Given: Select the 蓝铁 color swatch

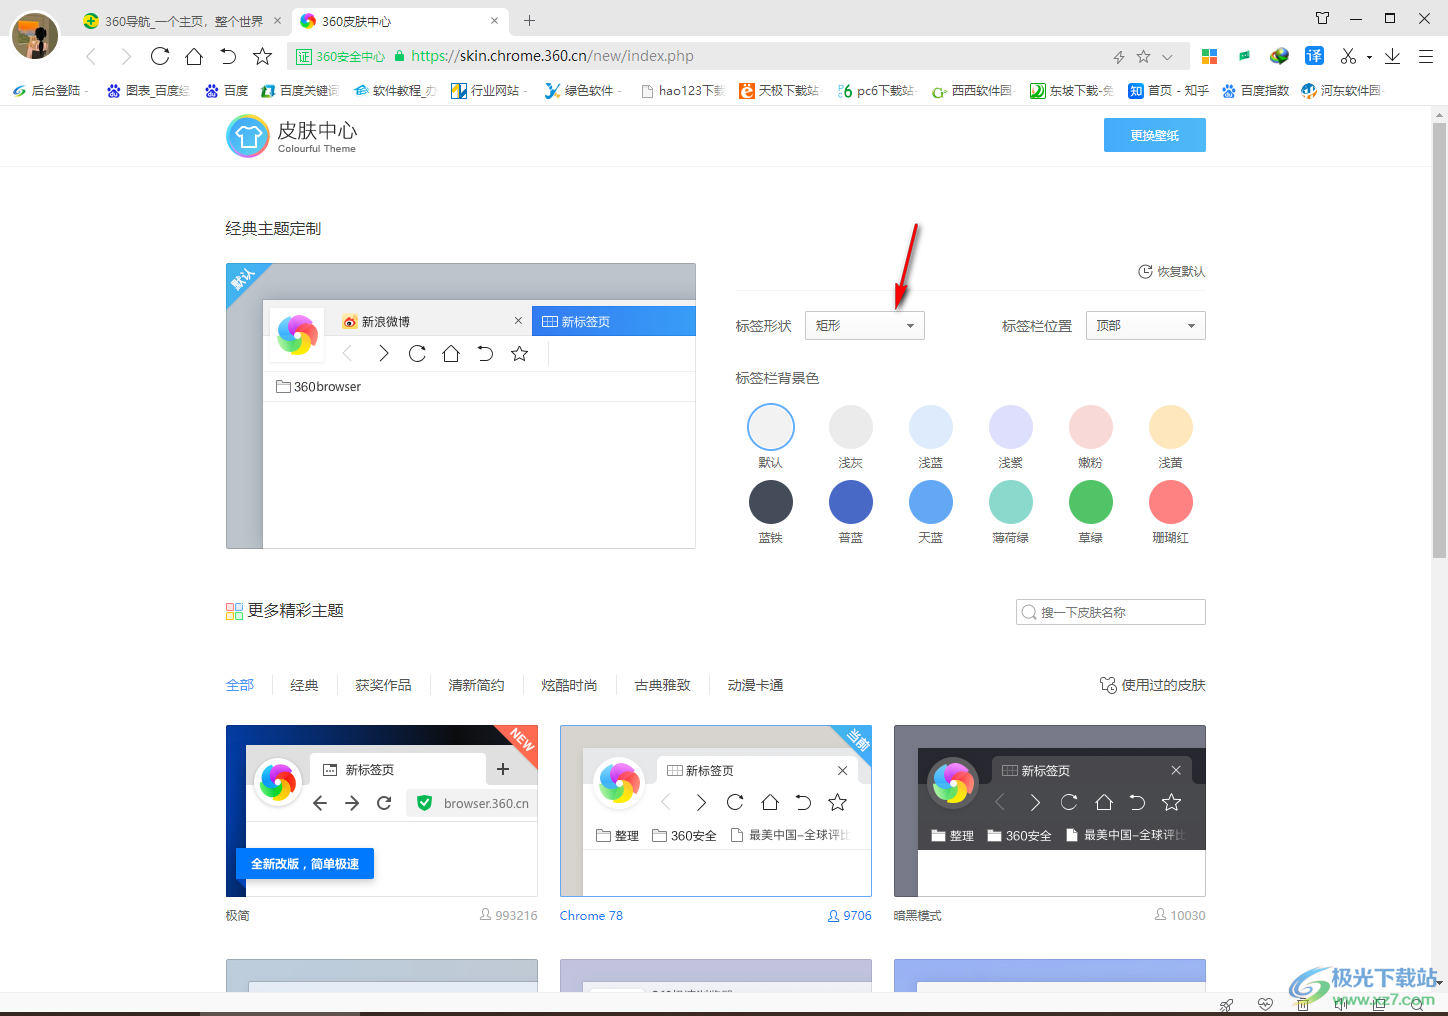Looking at the screenshot, I should point(770,502).
